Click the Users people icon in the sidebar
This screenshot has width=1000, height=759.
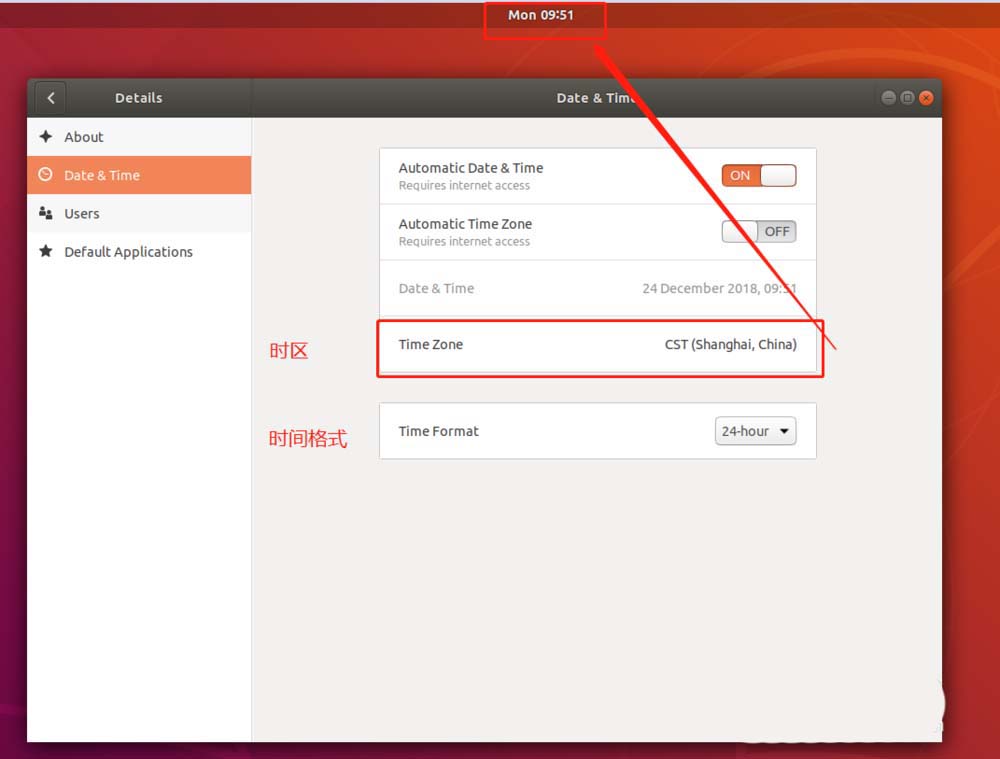coord(47,213)
